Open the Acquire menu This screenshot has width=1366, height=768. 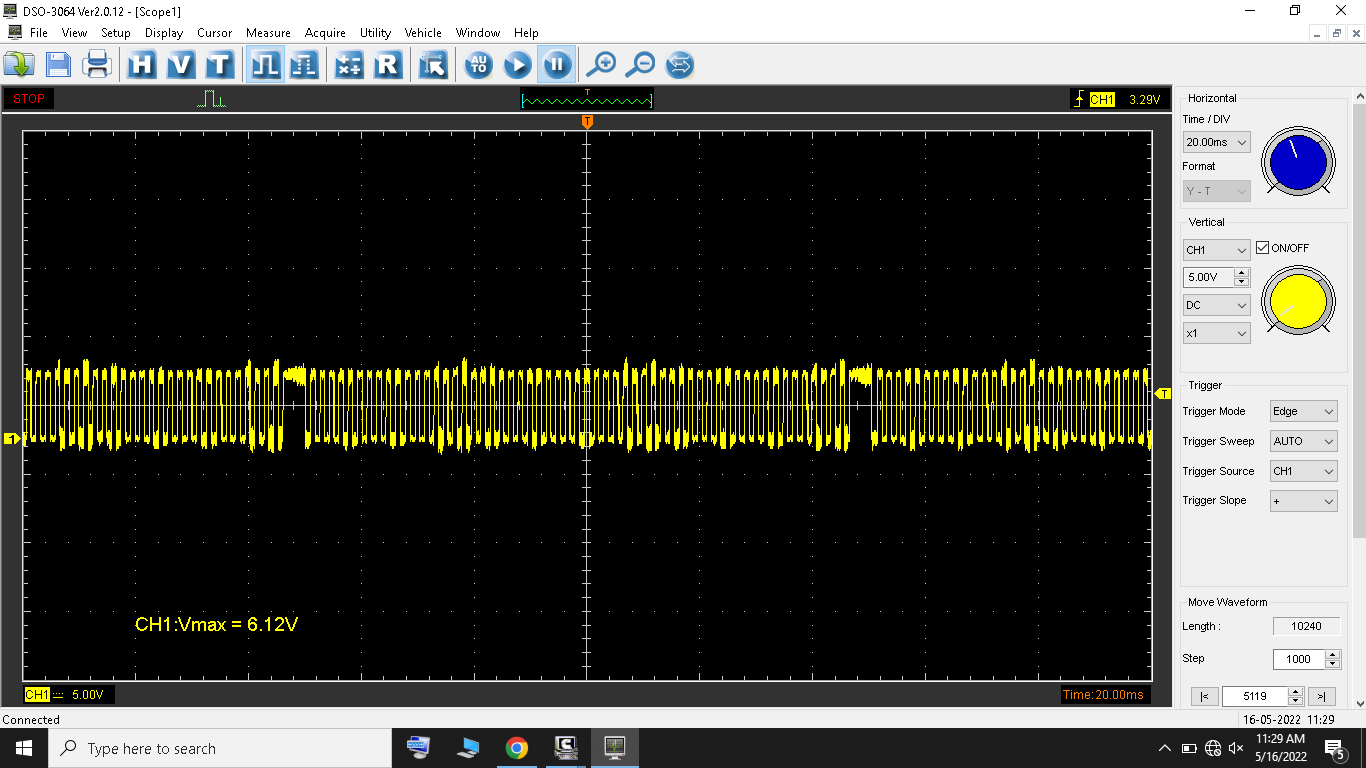click(x=325, y=32)
